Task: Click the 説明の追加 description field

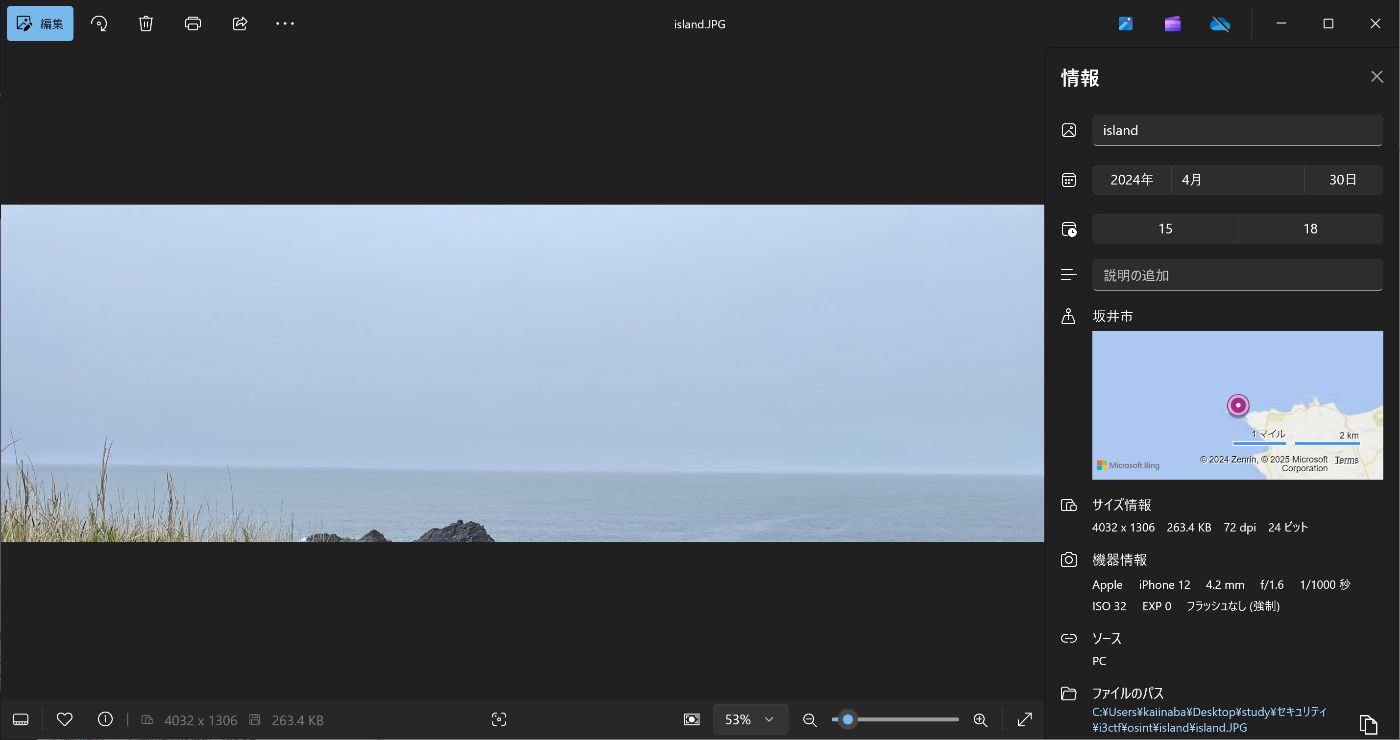Action: click(1237, 275)
